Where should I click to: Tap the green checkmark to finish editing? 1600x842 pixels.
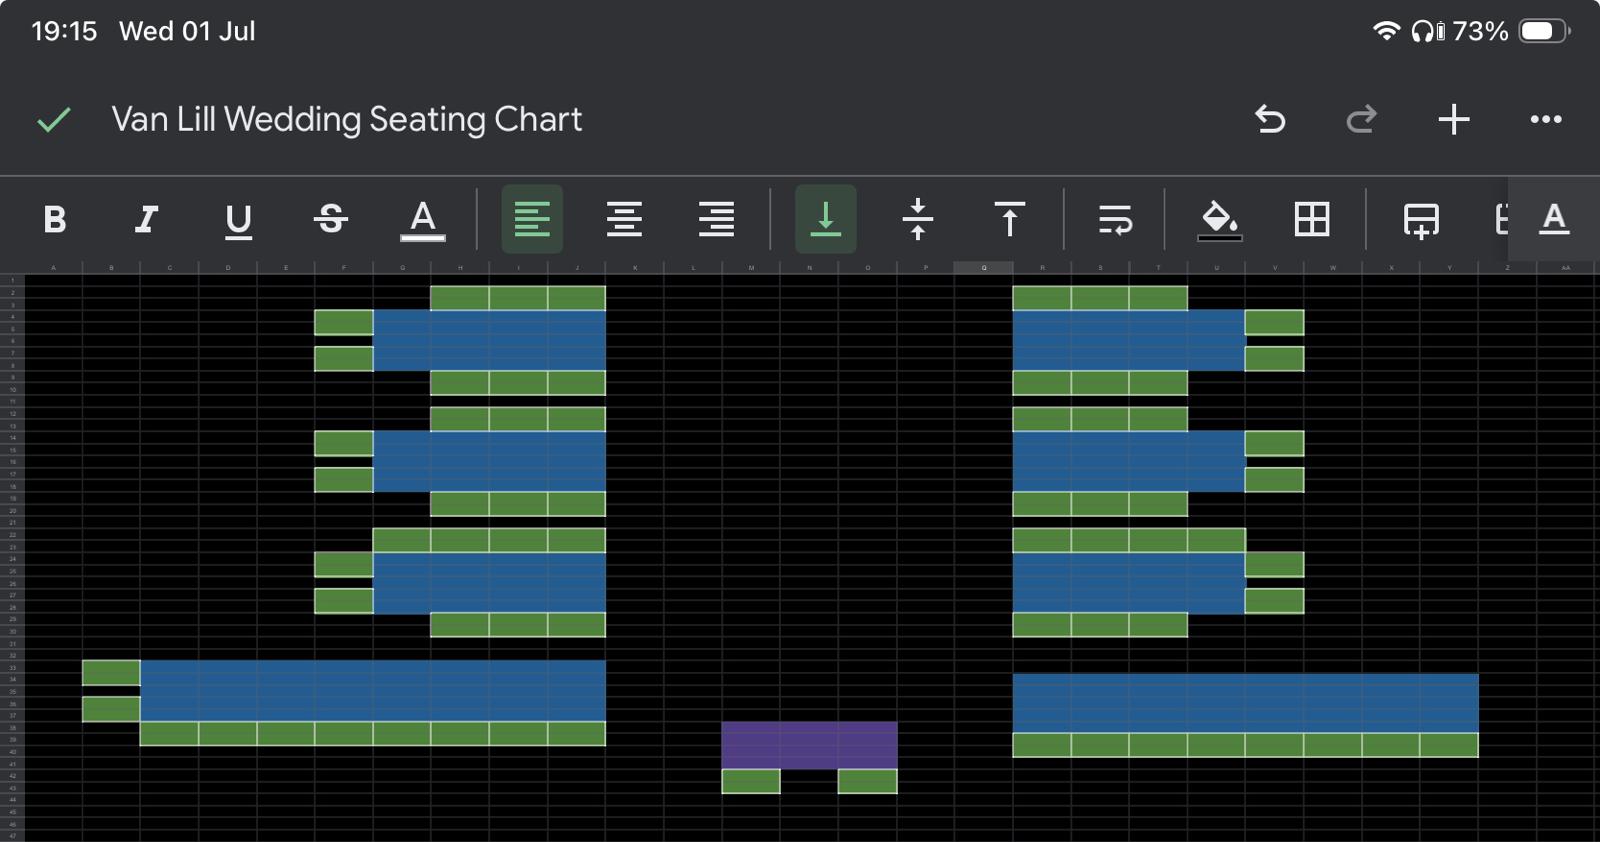(x=54, y=120)
